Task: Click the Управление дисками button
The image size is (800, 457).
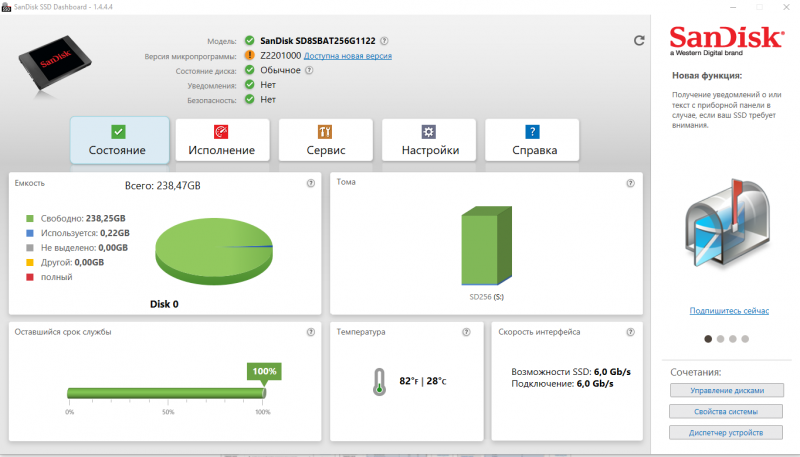Action: tap(727, 390)
